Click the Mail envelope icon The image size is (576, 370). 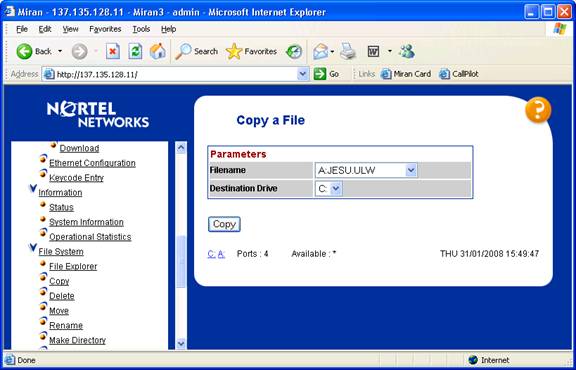(x=320, y=51)
